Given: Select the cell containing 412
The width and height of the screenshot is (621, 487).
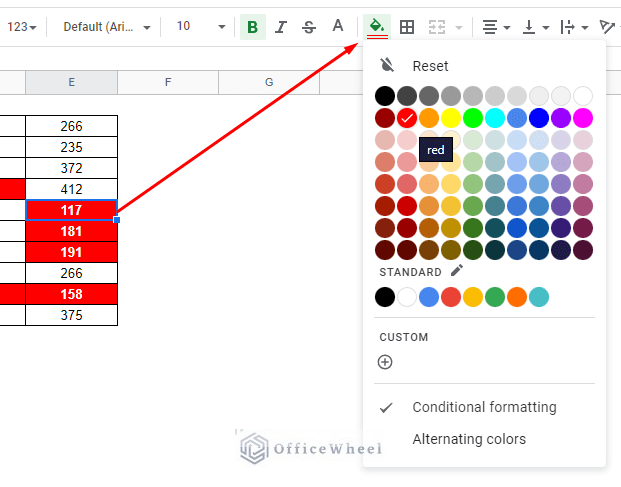Looking at the screenshot, I should coord(71,189).
